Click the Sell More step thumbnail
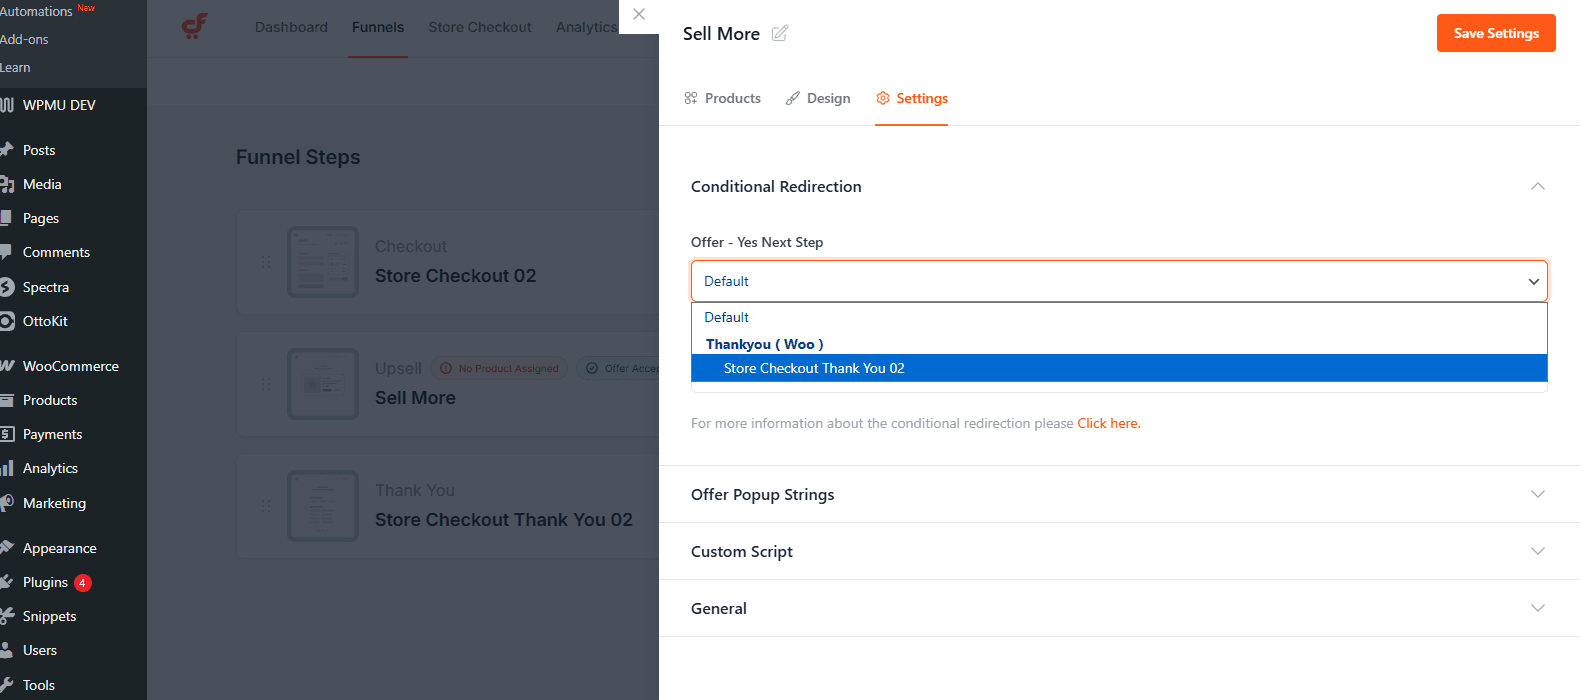The image size is (1582, 700). click(x=323, y=384)
